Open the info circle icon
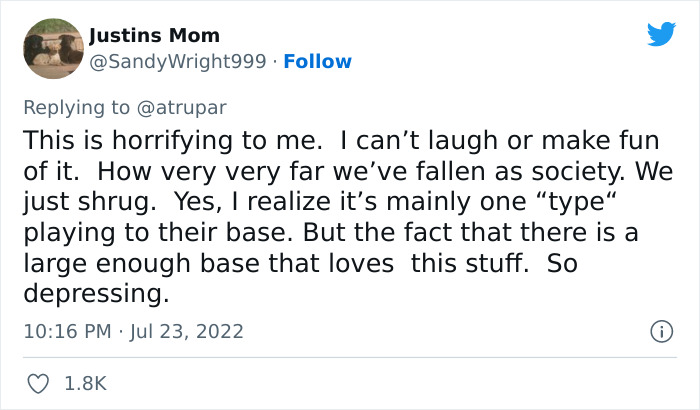Image resolution: width=700 pixels, height=410 pixels. 660,330
